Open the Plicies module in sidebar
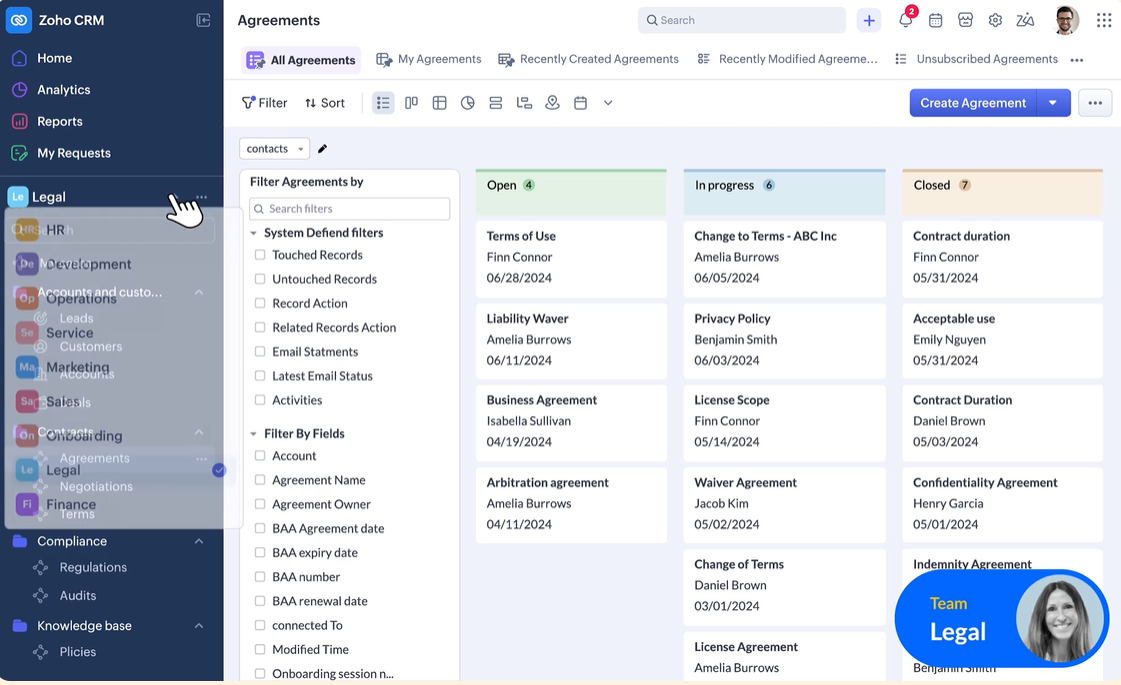The width and height of the screenshot is (1121, 685). click(77, 651)
